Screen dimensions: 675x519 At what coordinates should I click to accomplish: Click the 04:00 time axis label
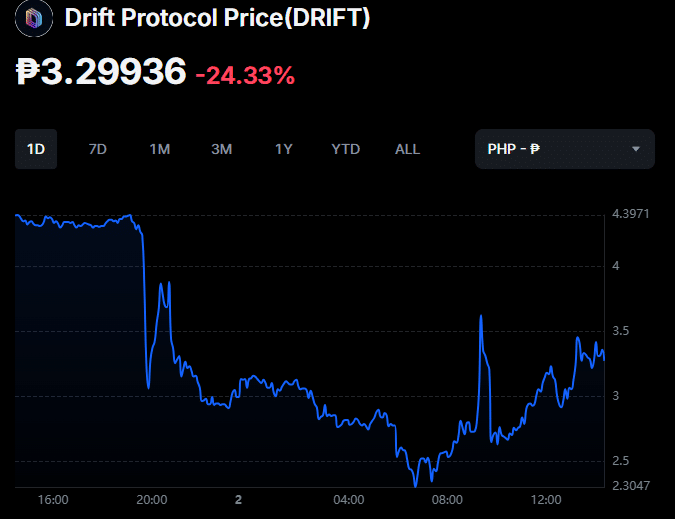click(x=349, y=500)
